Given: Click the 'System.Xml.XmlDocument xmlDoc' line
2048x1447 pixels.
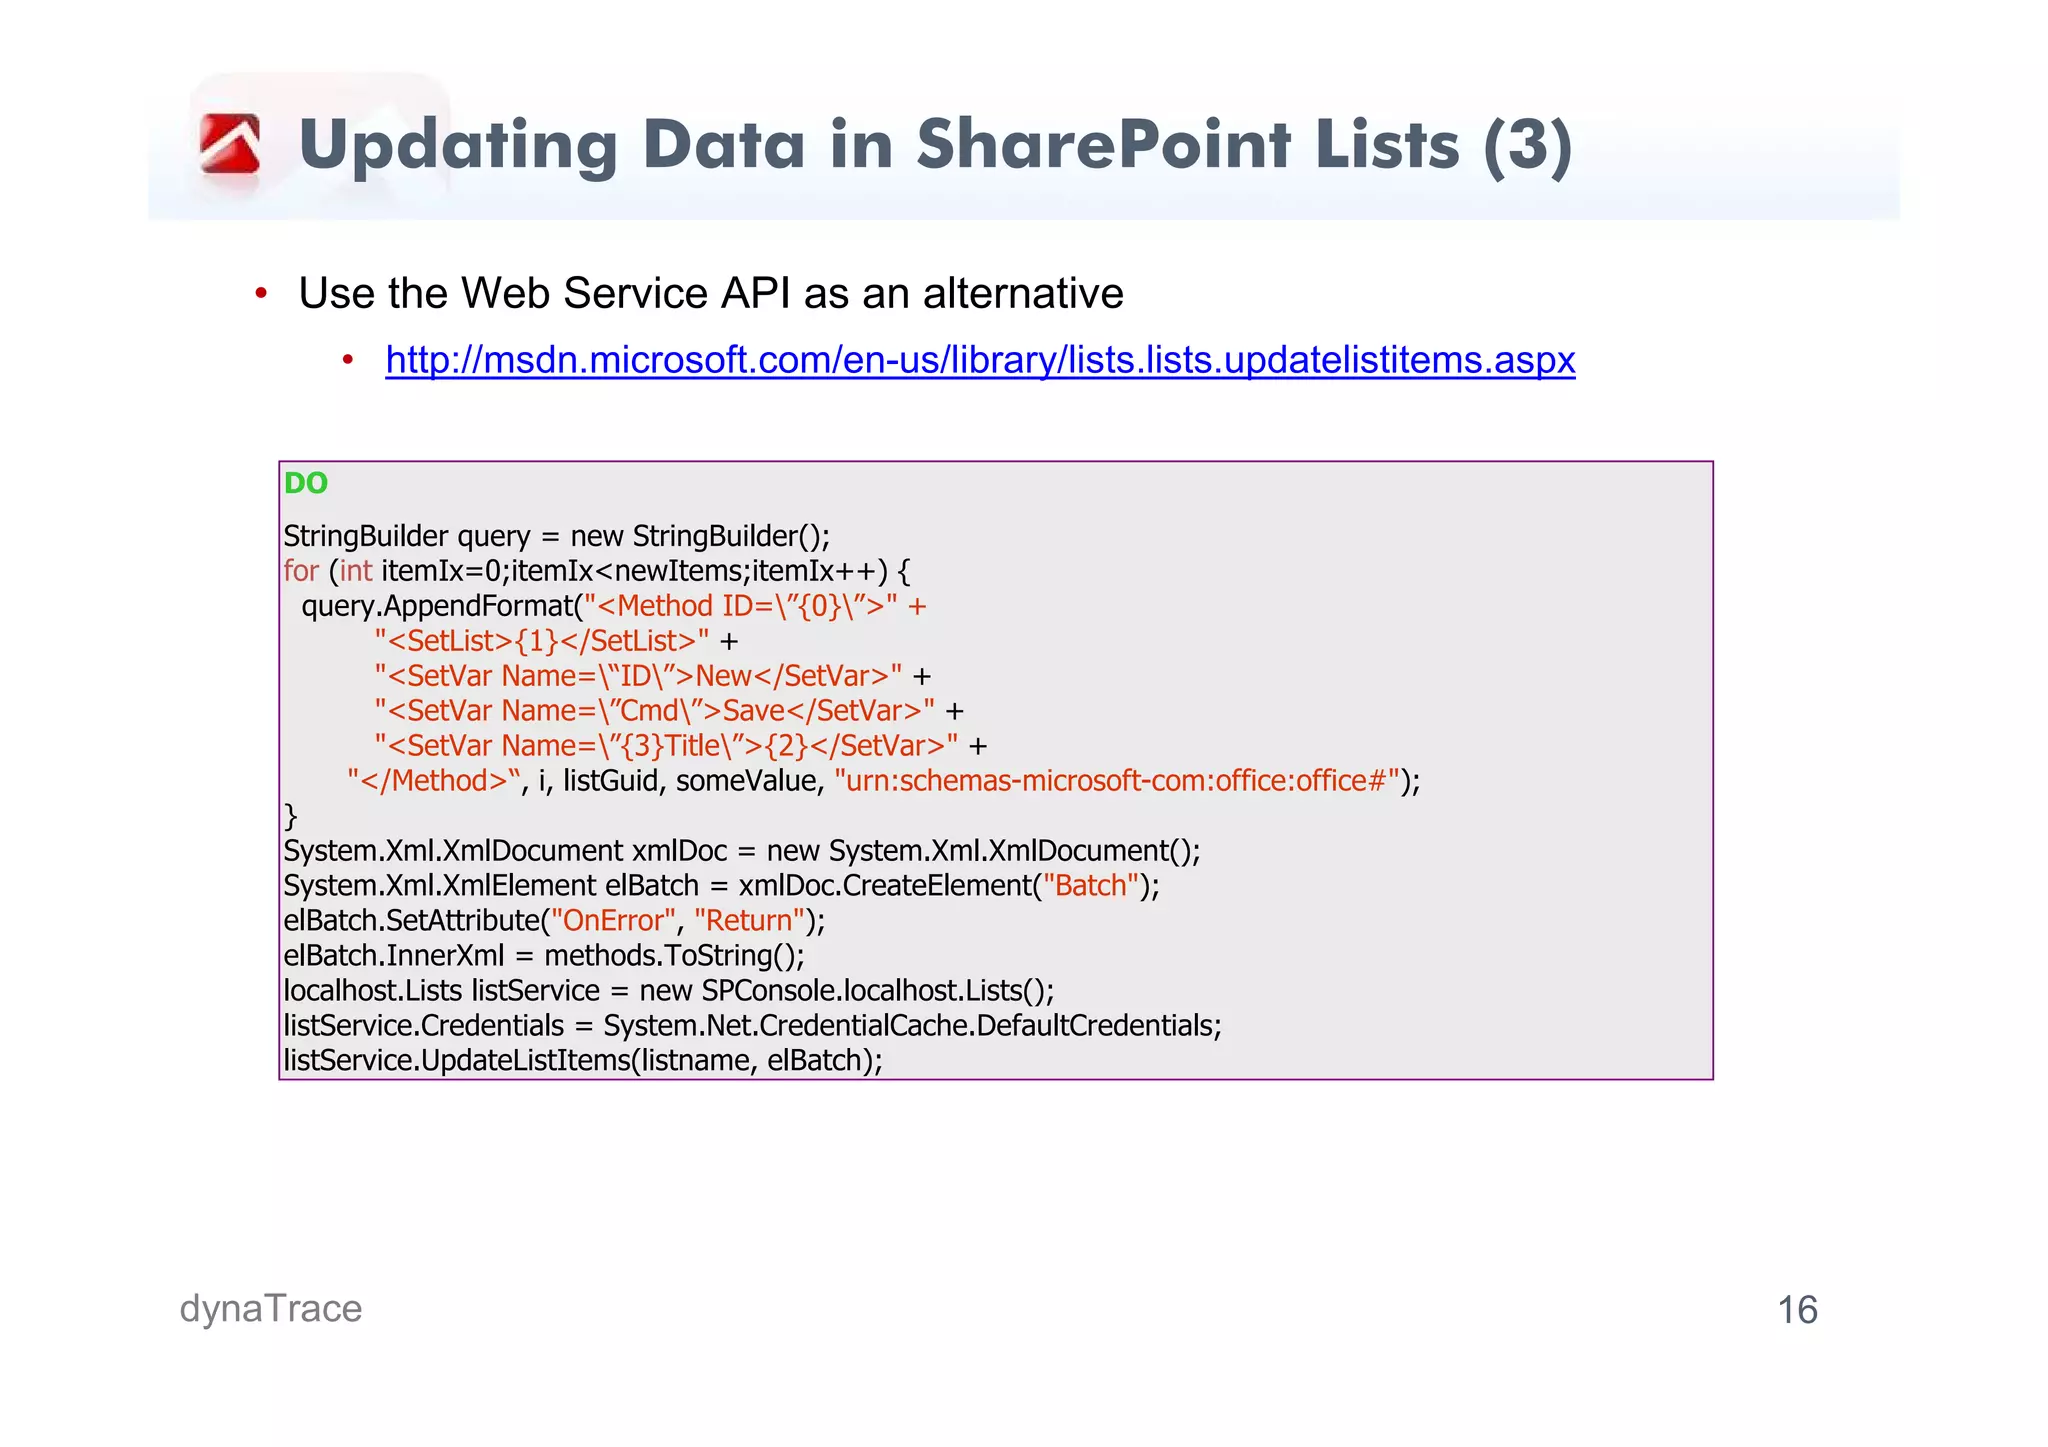Looking at the screenshot, I should tap(742, 851).
